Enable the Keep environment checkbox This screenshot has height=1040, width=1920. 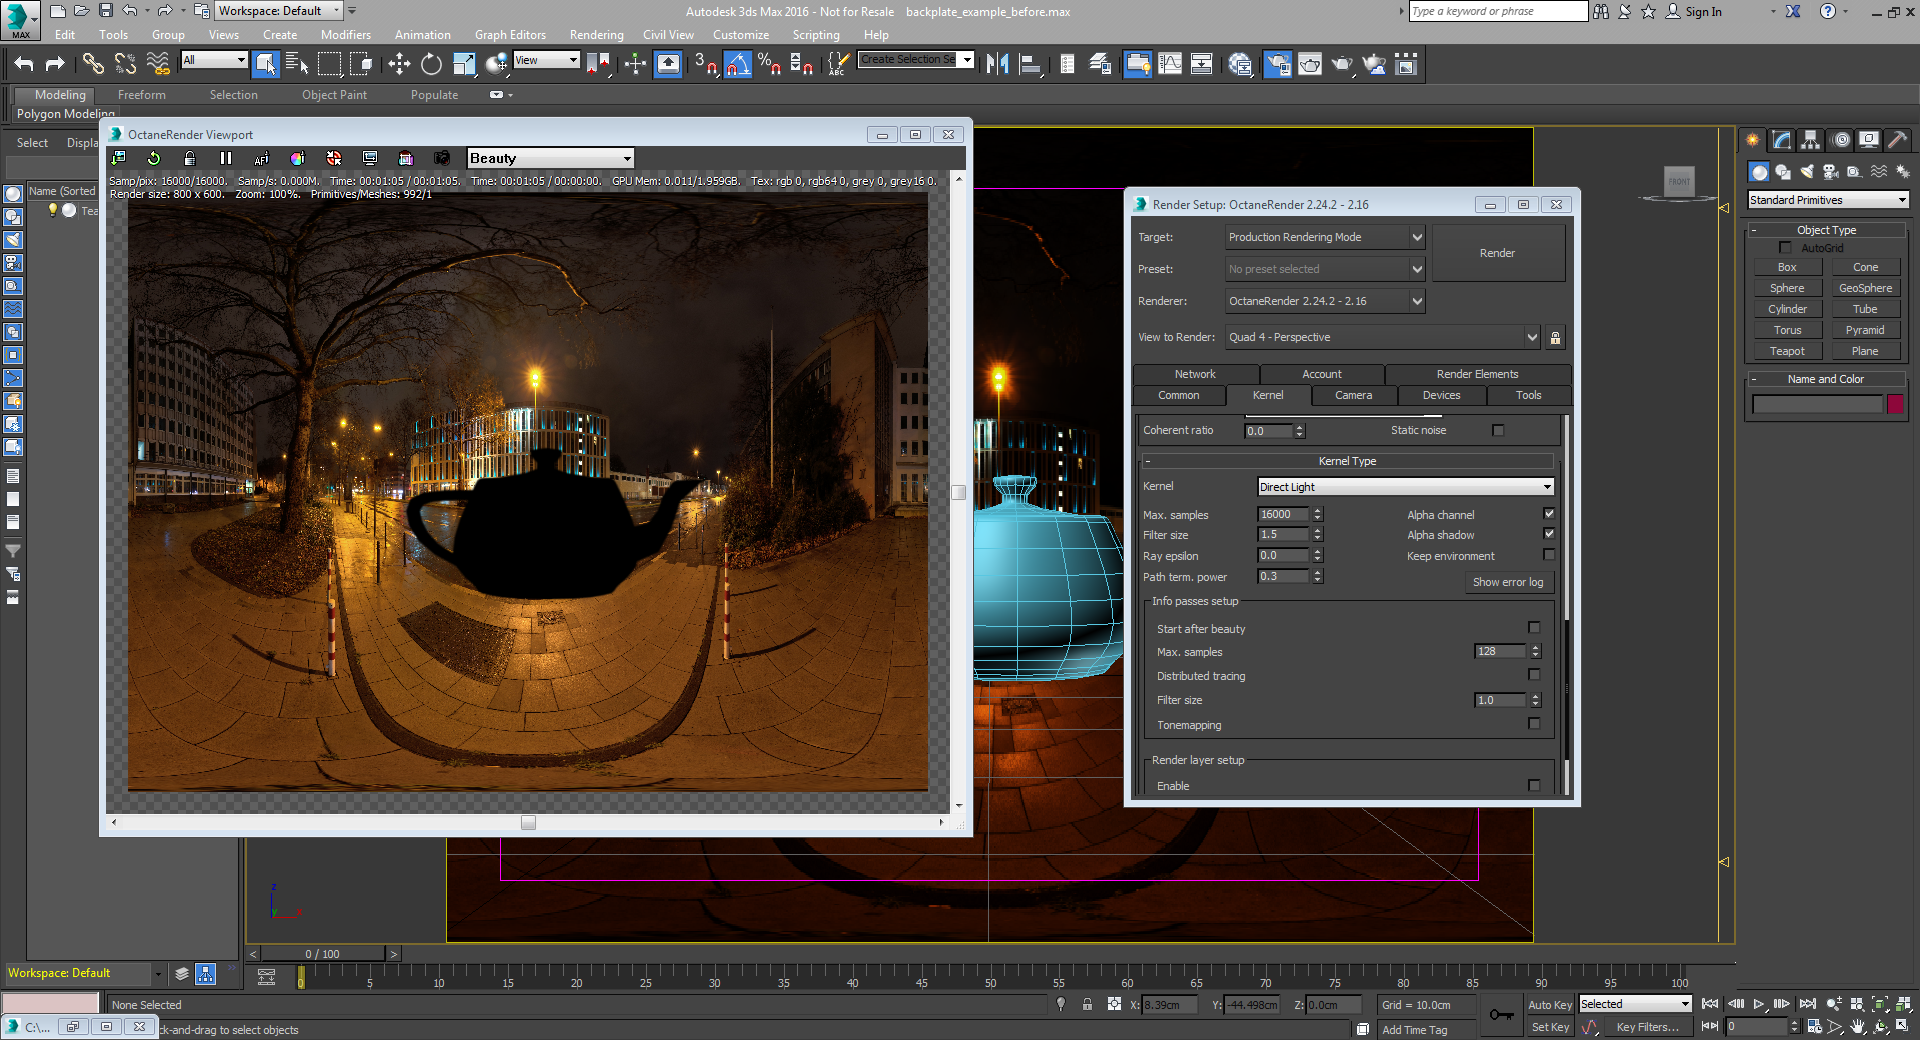pos(1549,555)
